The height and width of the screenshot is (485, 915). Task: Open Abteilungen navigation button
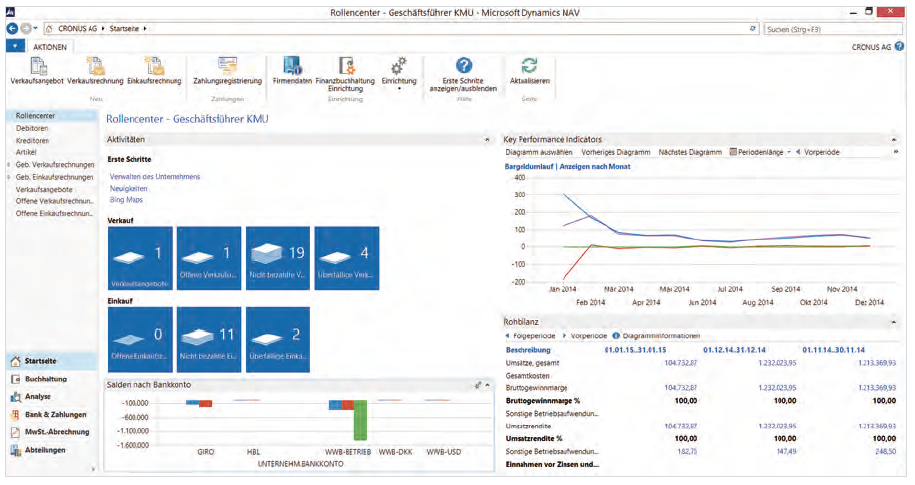tap(52, 450)
